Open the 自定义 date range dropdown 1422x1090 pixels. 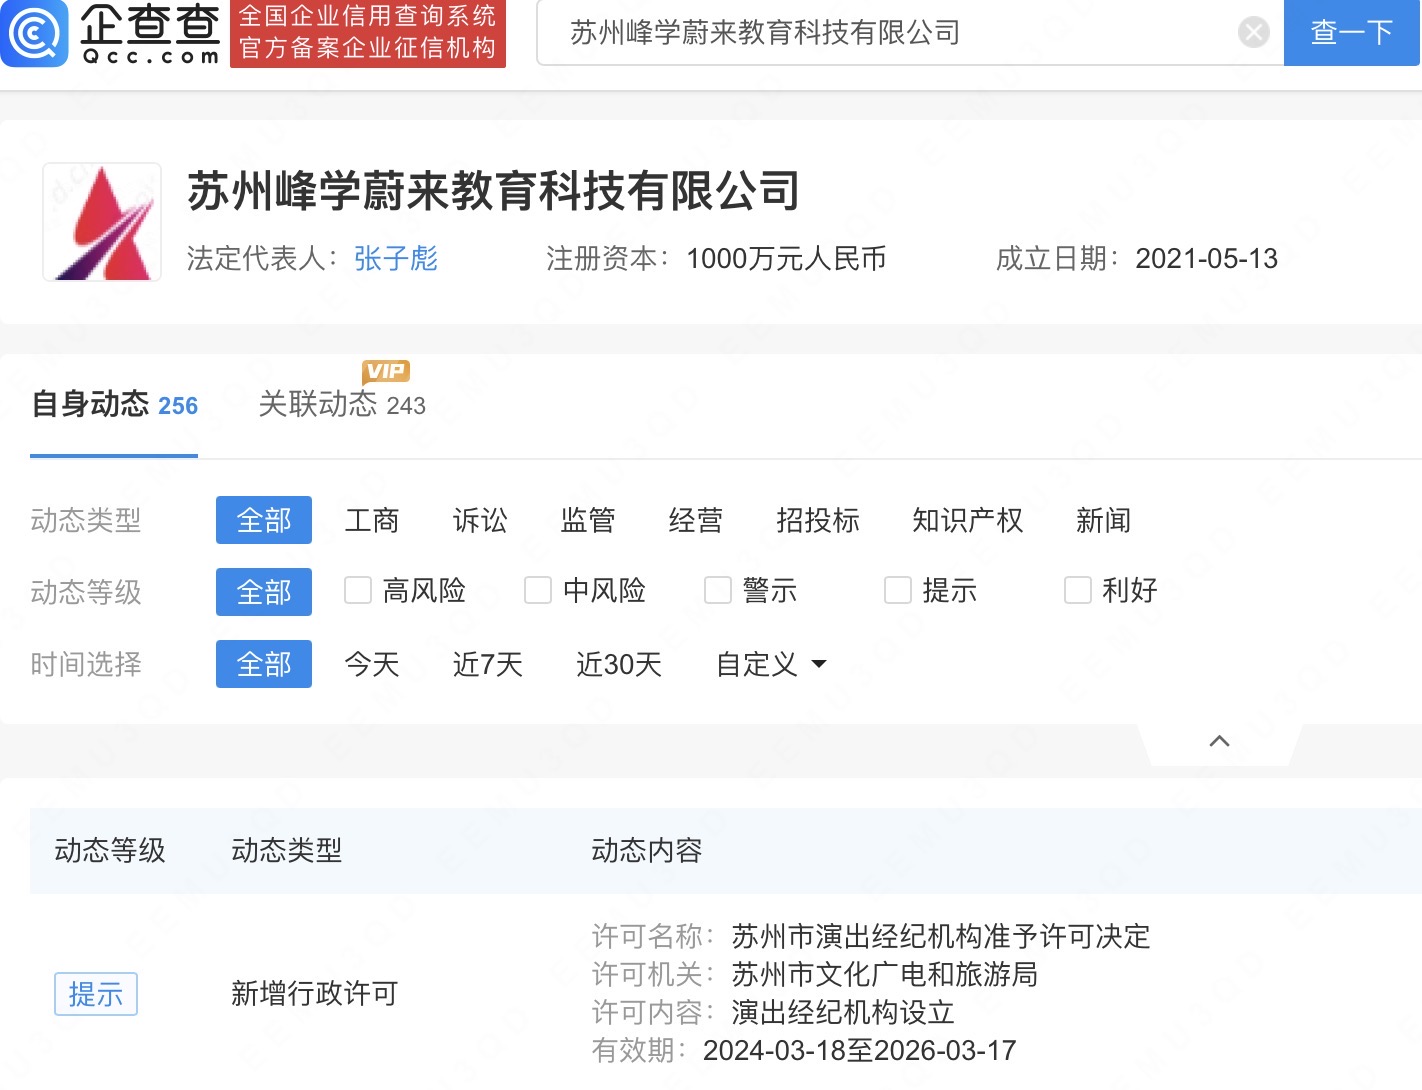768,664
